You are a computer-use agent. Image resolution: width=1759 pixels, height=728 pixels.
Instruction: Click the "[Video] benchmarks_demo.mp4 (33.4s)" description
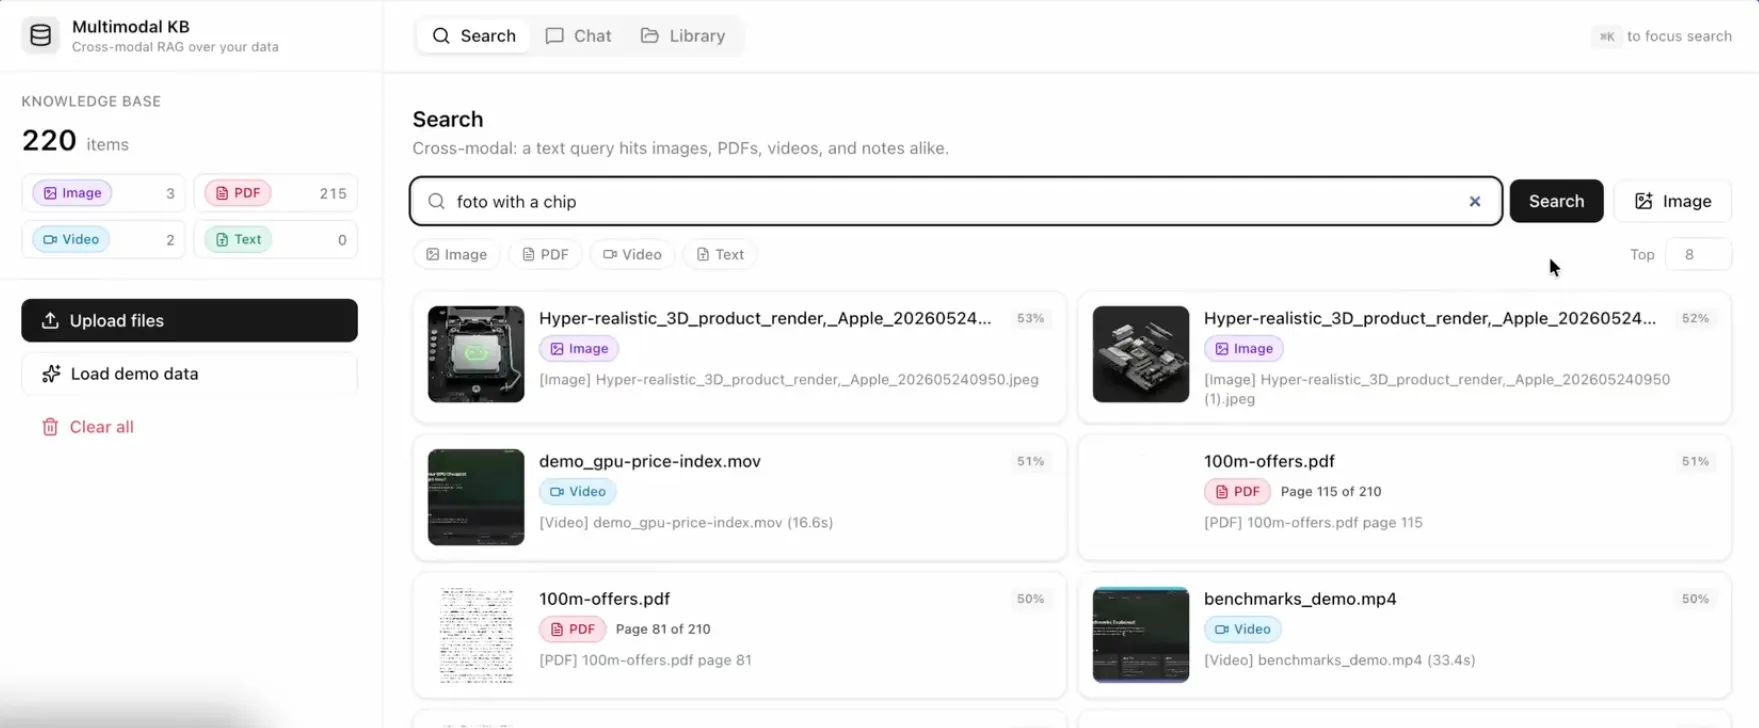[1340, 660]
